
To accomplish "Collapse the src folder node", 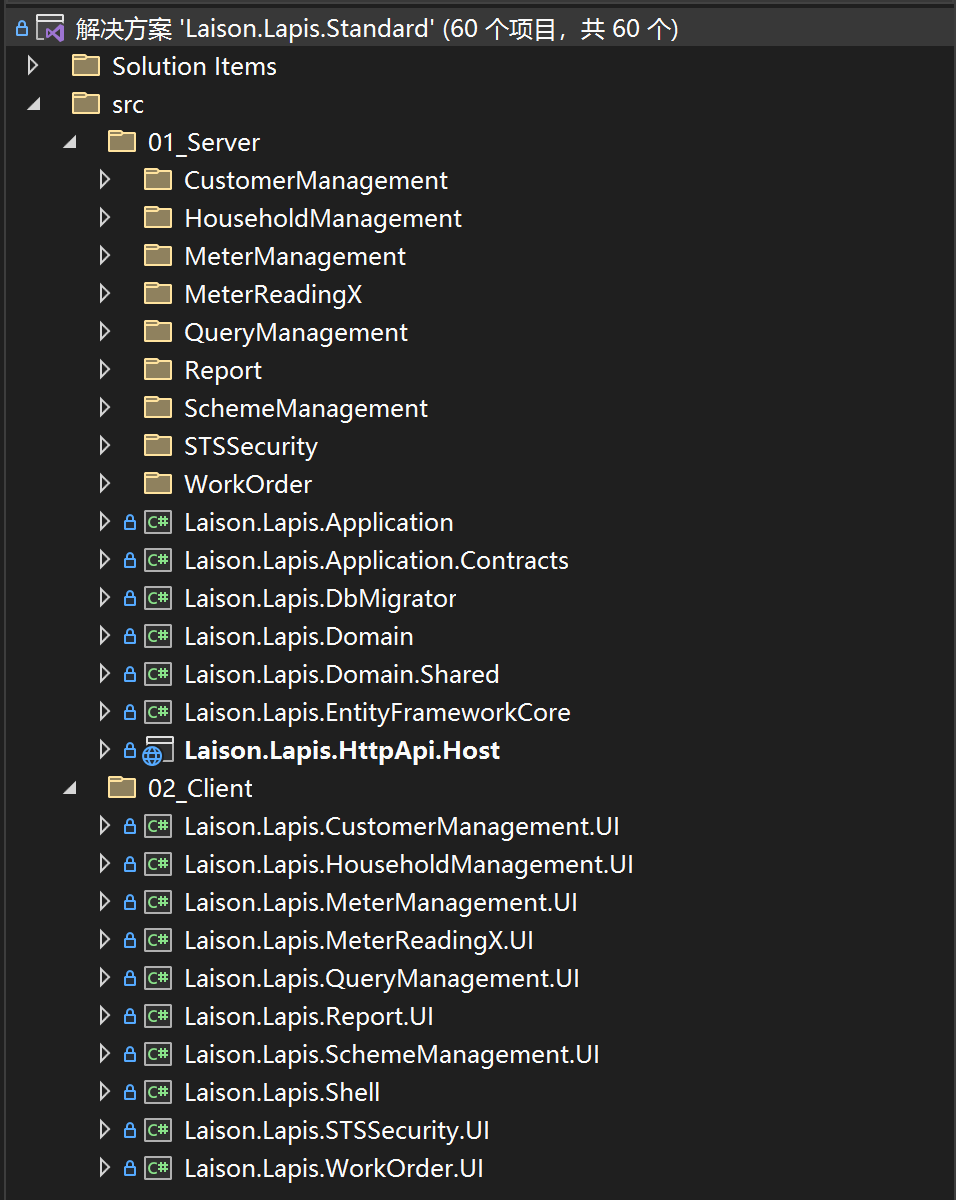I will [33, 104].
